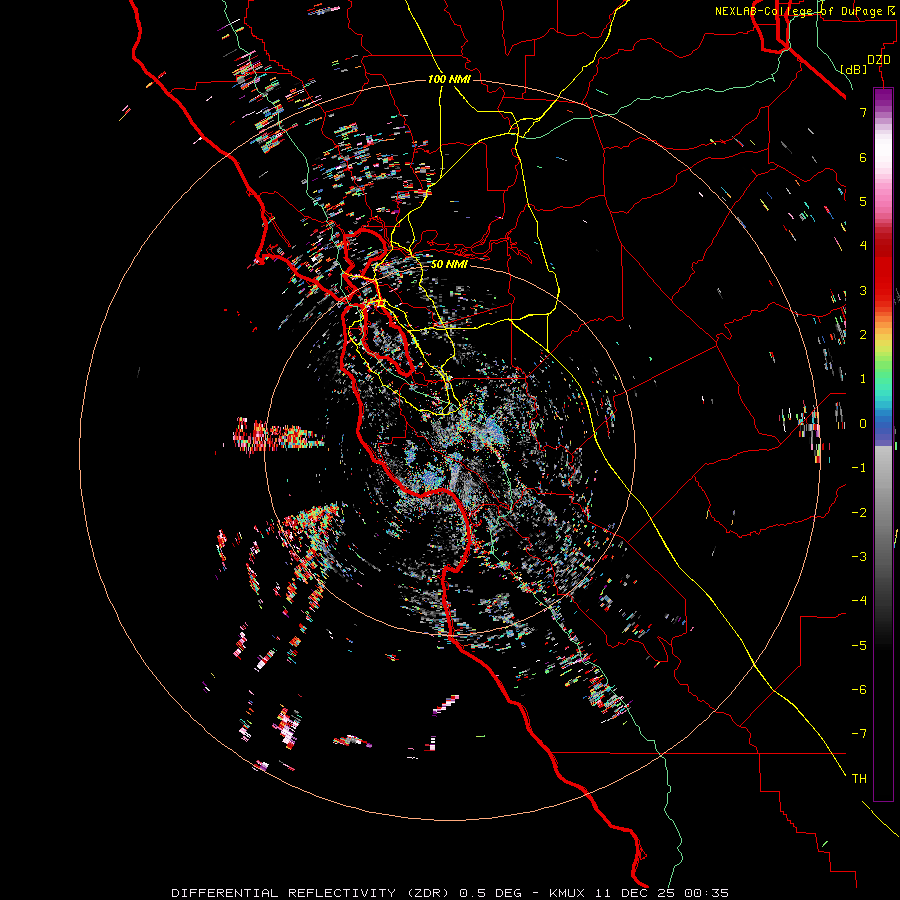Click the 4 value on the color scale
The height and width of the screenshot is (900, 900).
coord(863,246)
